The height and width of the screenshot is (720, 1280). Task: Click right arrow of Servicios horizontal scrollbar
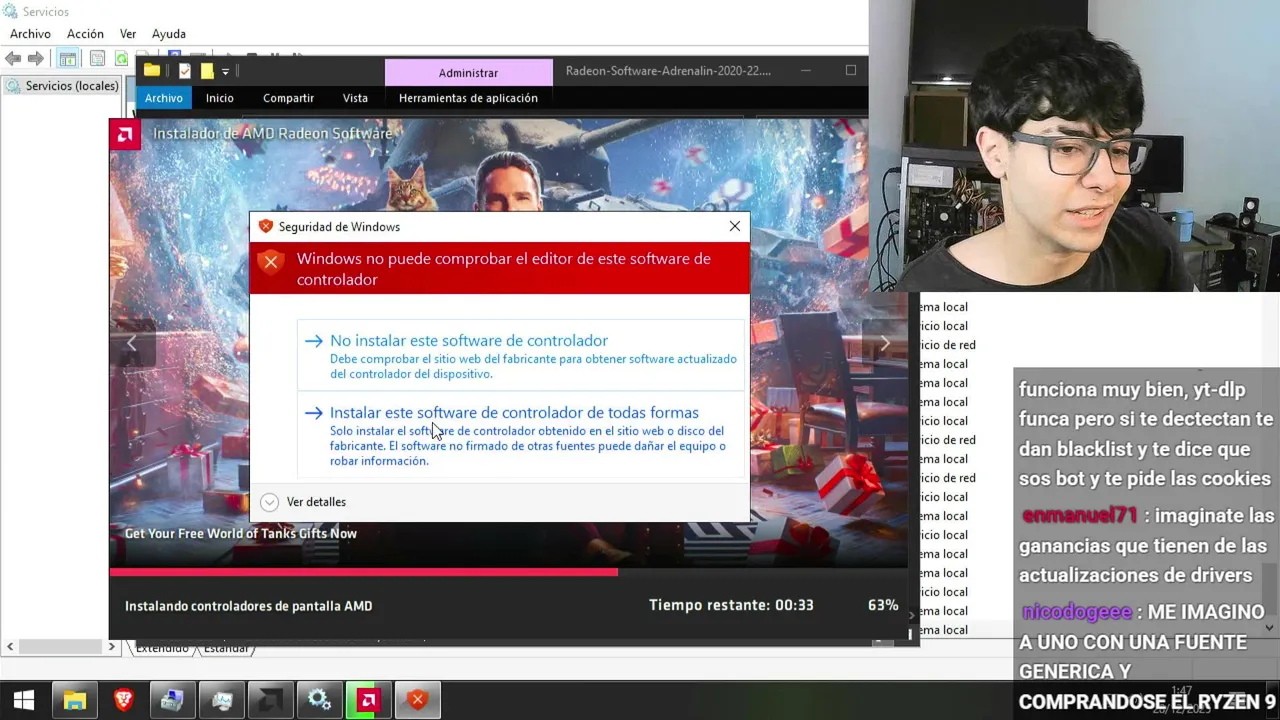(111, 647)
